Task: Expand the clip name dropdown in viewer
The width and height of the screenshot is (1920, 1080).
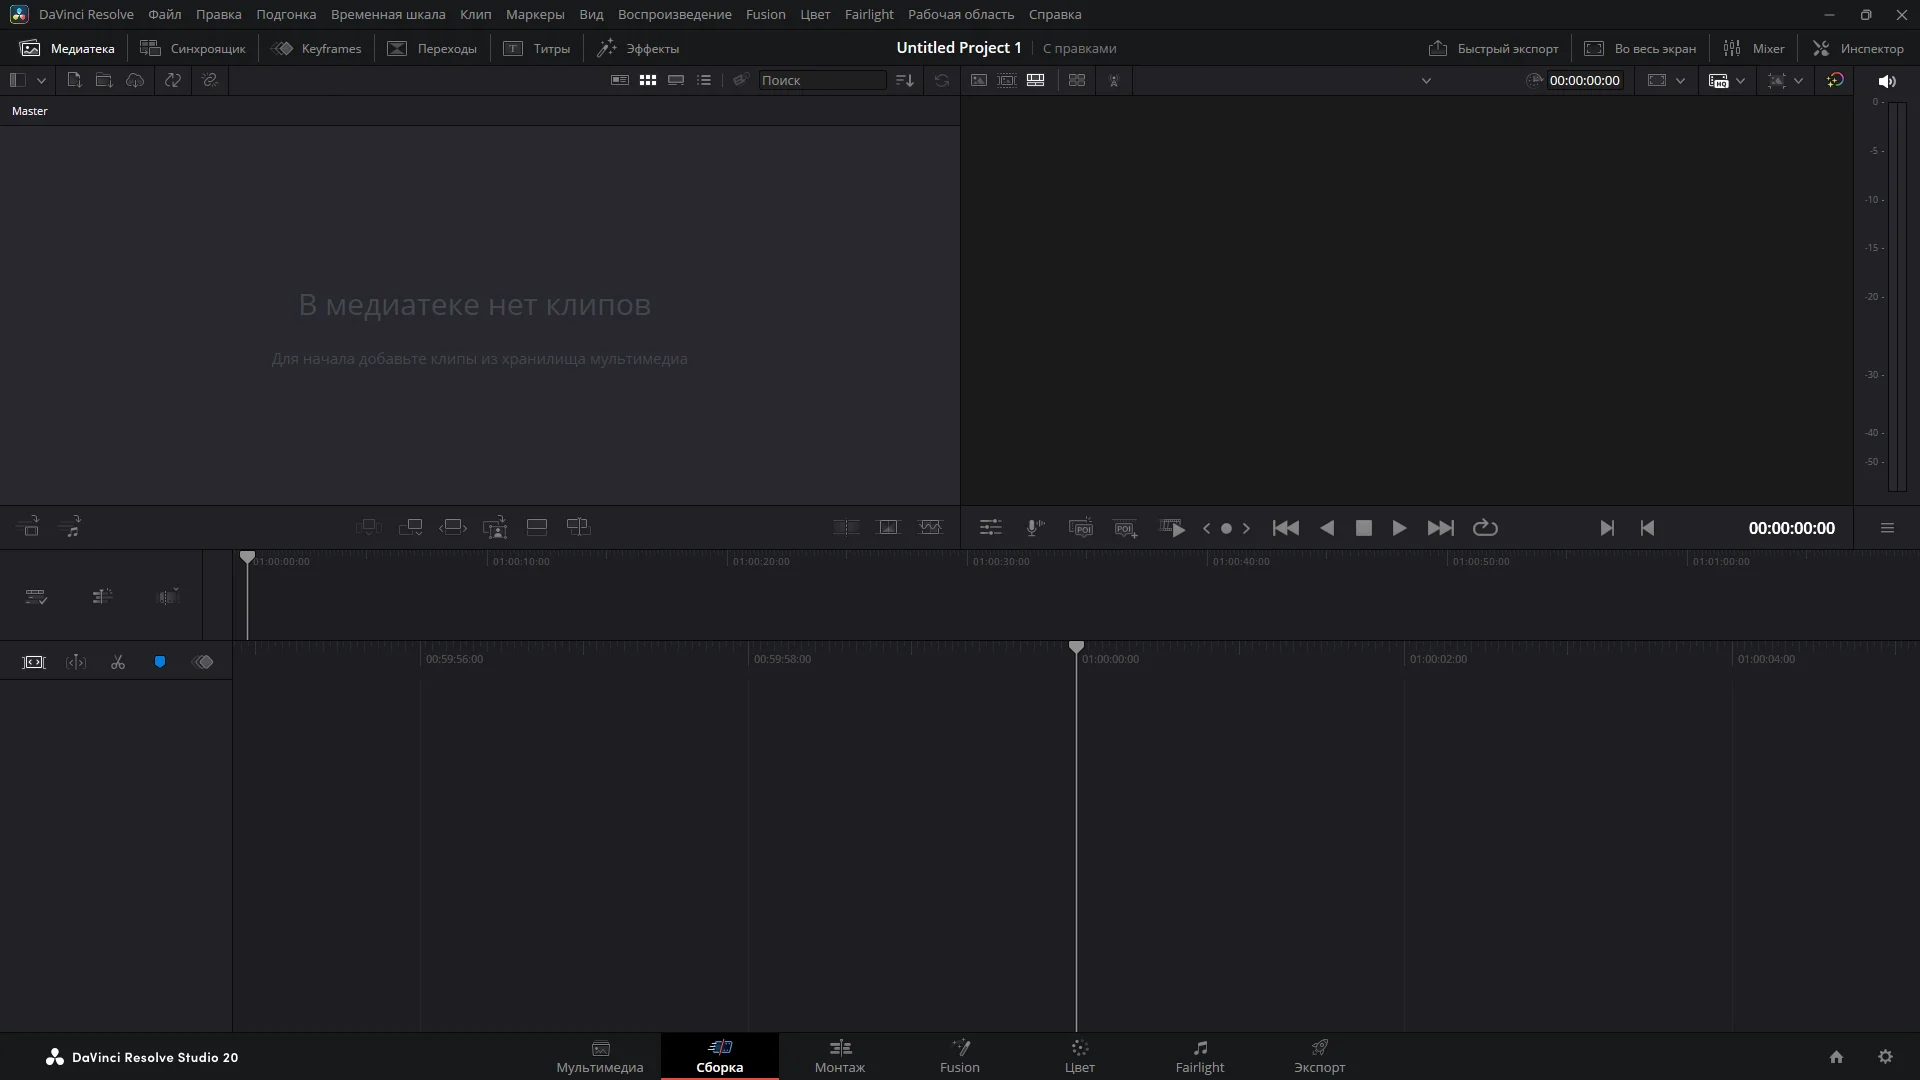Action: [1426, 81]
